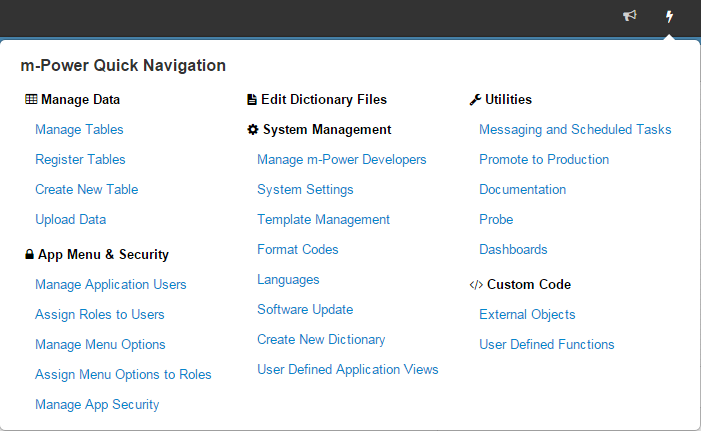This screenshot has height=431, width=701.
Task: Select Create New Dictionary
Action: [x=321, y=339]
